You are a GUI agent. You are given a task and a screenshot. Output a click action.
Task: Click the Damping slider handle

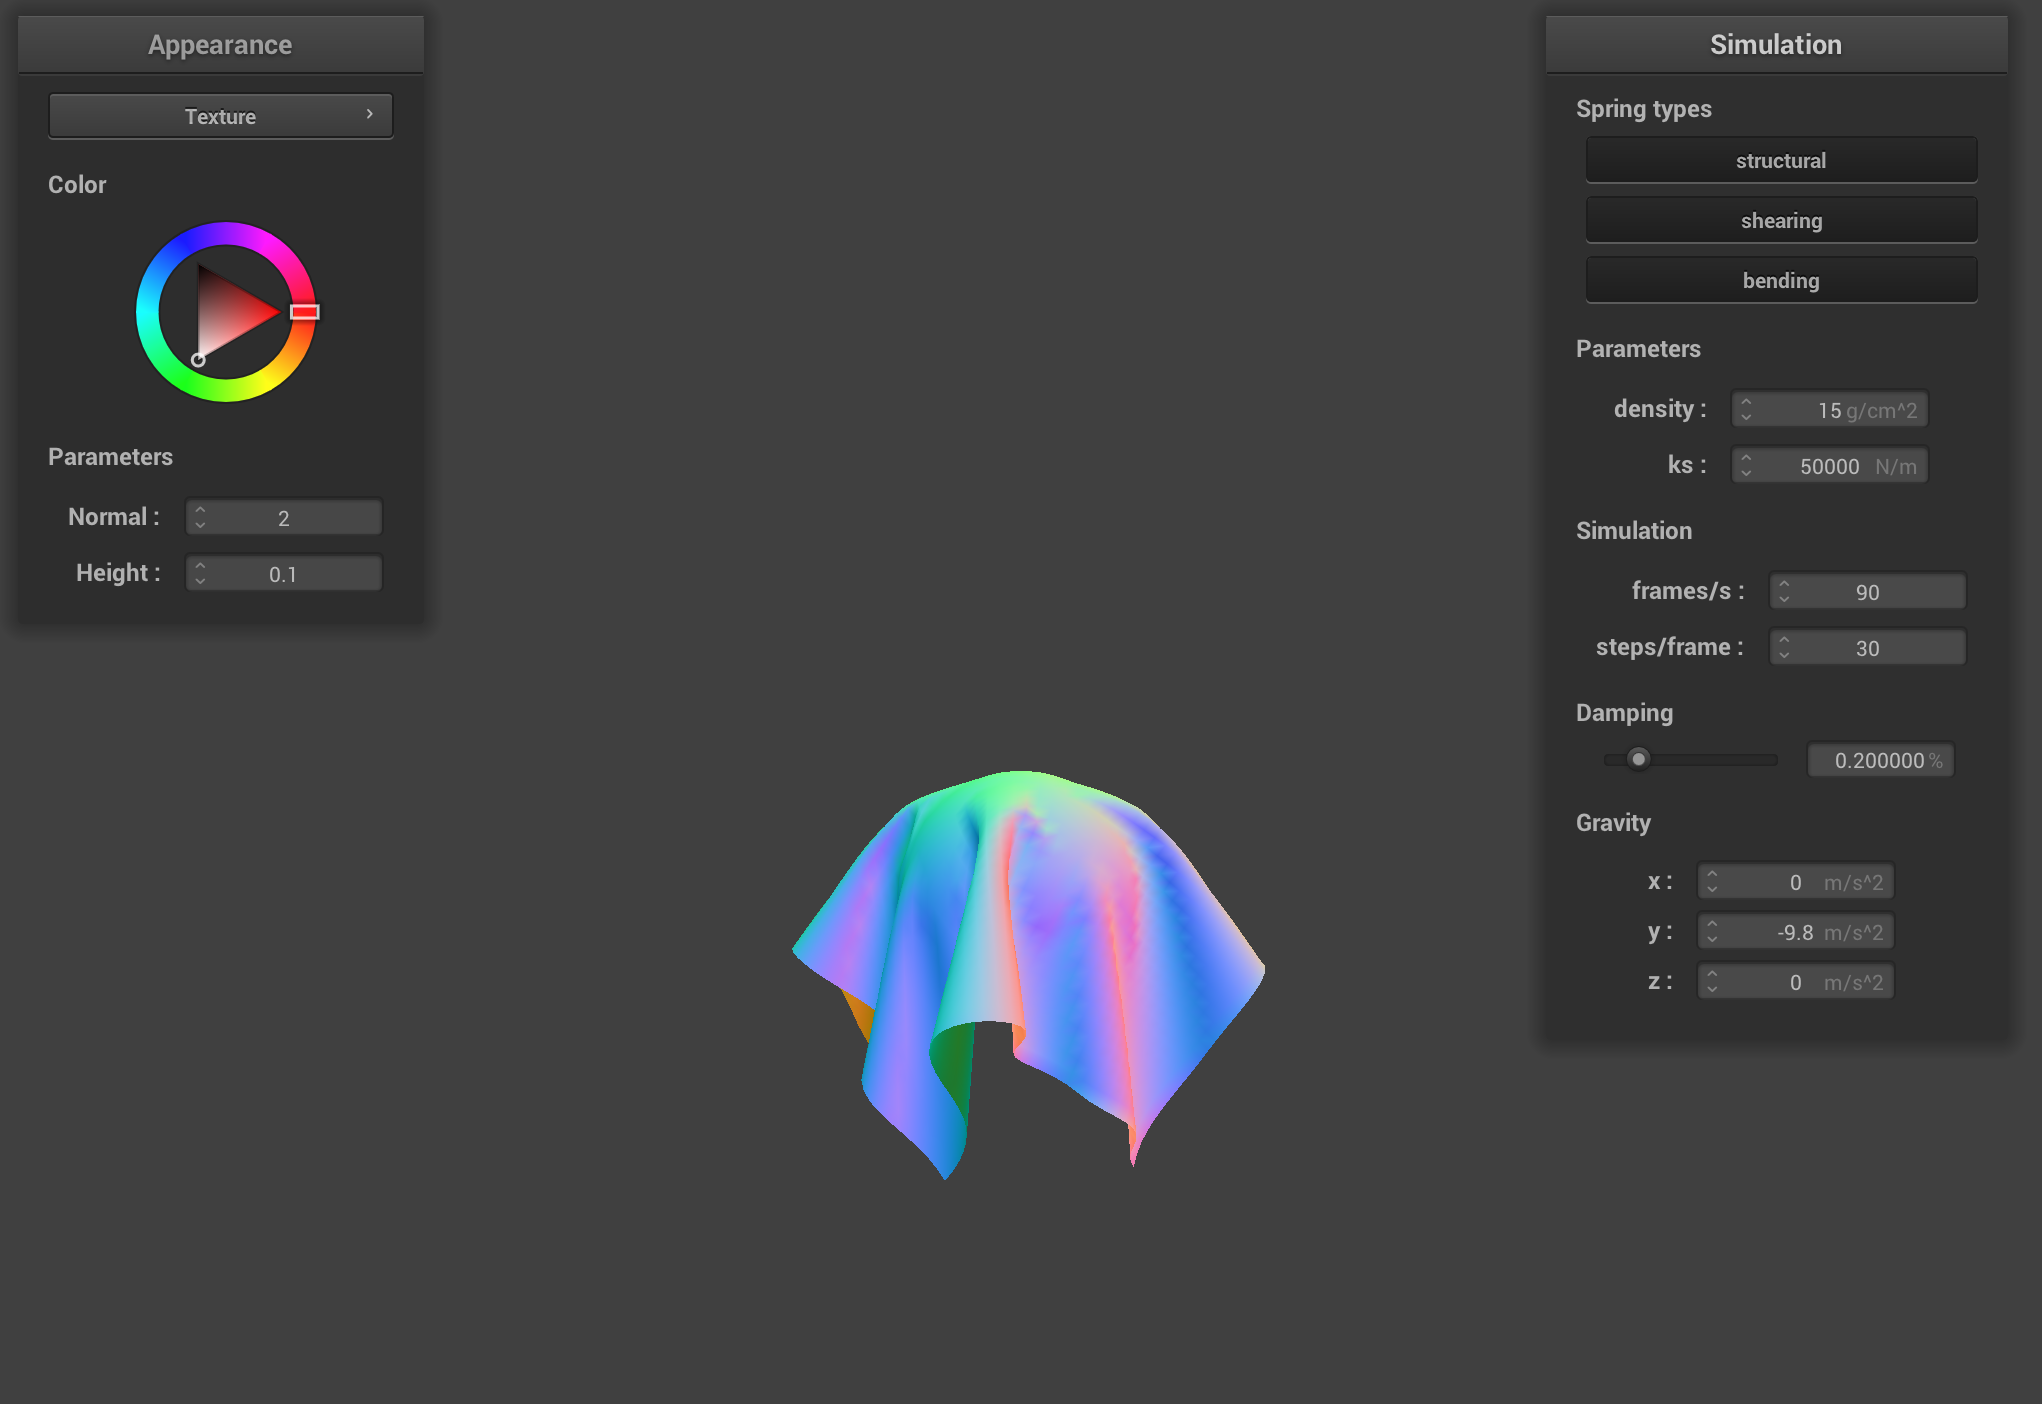[x=1638, y=759]
